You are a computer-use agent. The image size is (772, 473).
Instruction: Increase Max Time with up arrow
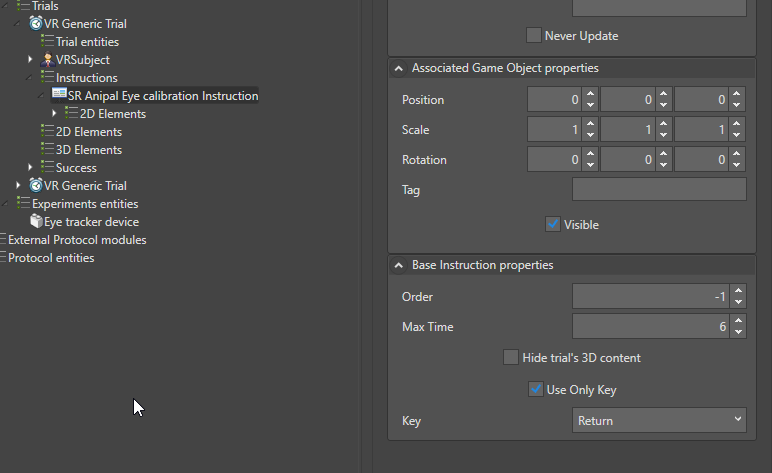pyautogui.click(x=739, y=321)
